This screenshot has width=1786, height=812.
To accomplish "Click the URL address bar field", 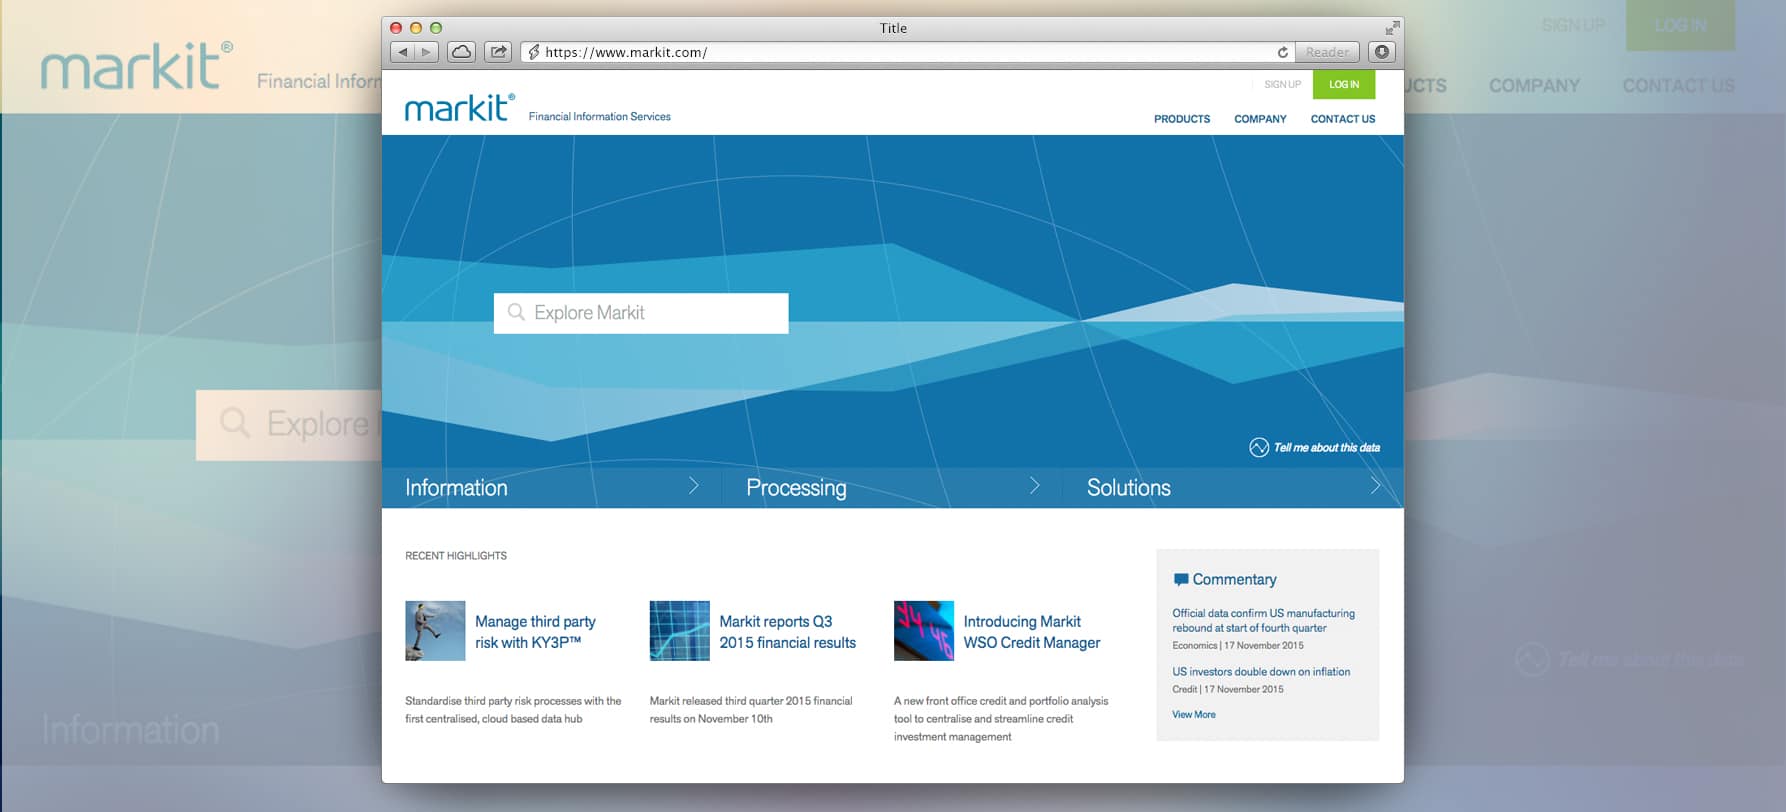I will coord(900,52).
